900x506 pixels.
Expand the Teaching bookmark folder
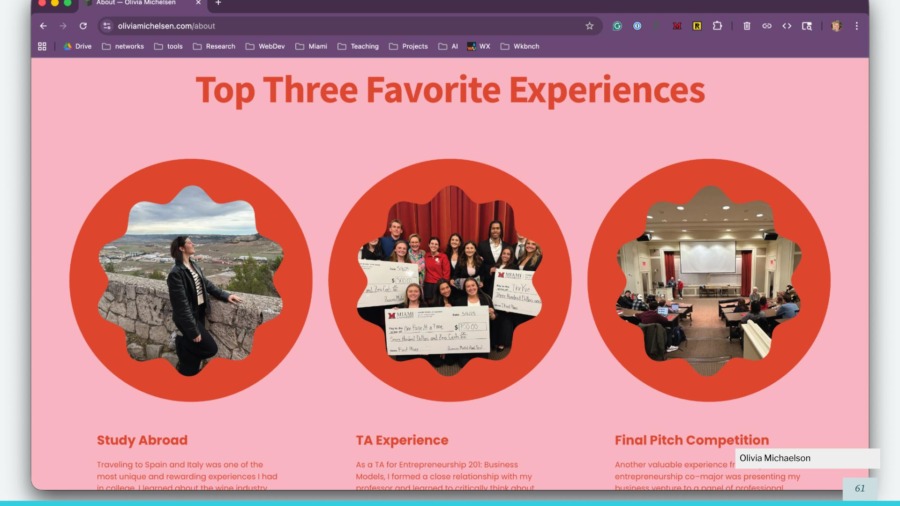(x=358, y=46)
